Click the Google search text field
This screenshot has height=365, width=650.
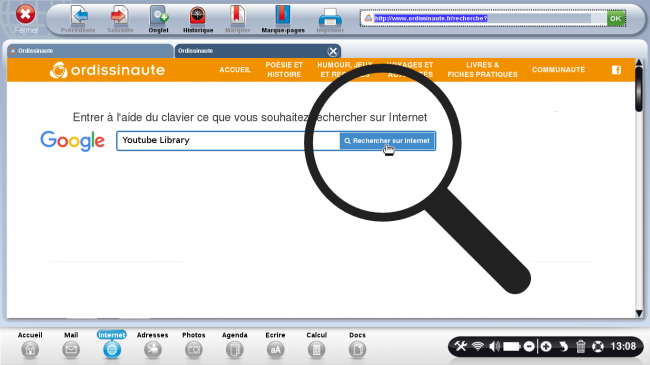[228, 141]
